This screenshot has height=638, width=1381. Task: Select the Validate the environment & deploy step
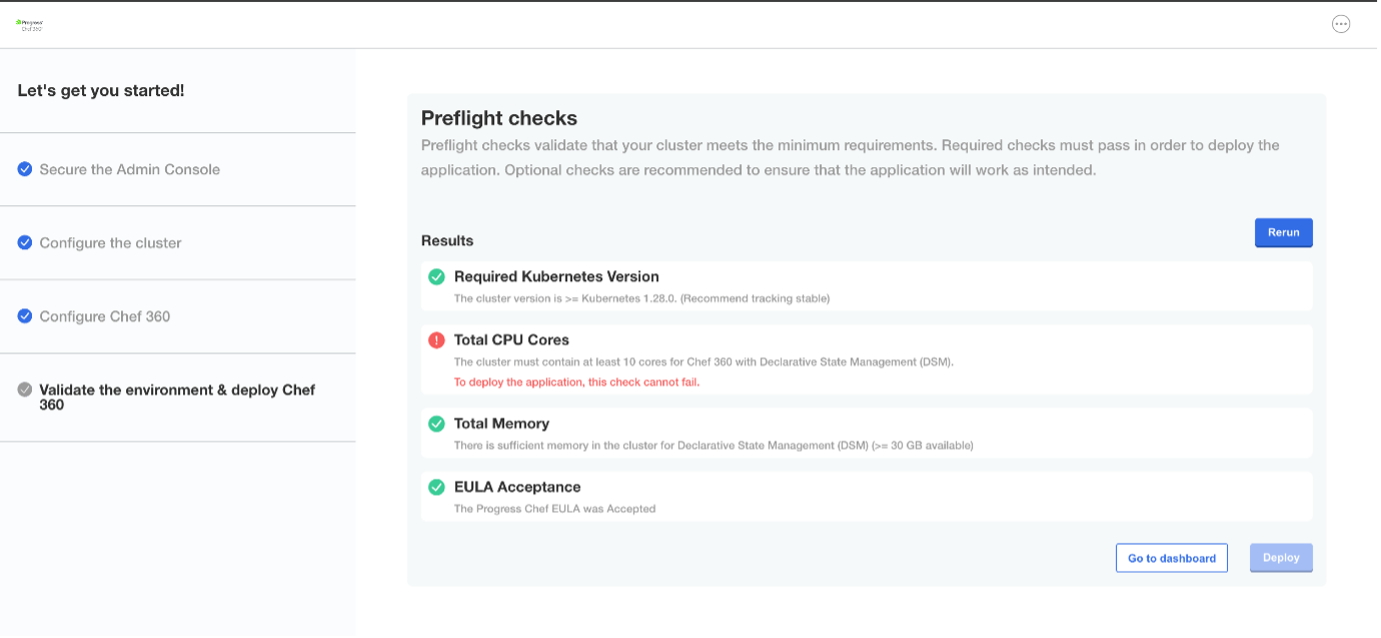(177, 397)
